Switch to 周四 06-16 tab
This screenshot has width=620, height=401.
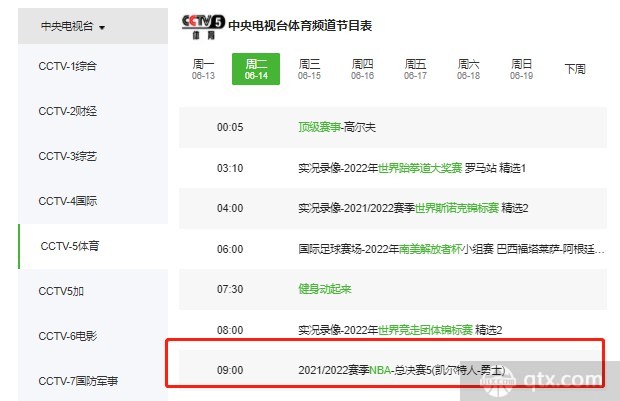(362, 69)
